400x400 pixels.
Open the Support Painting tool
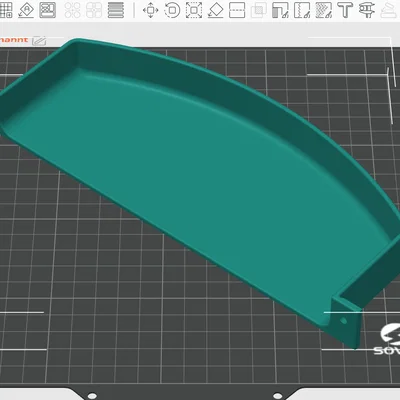point(280,10)
